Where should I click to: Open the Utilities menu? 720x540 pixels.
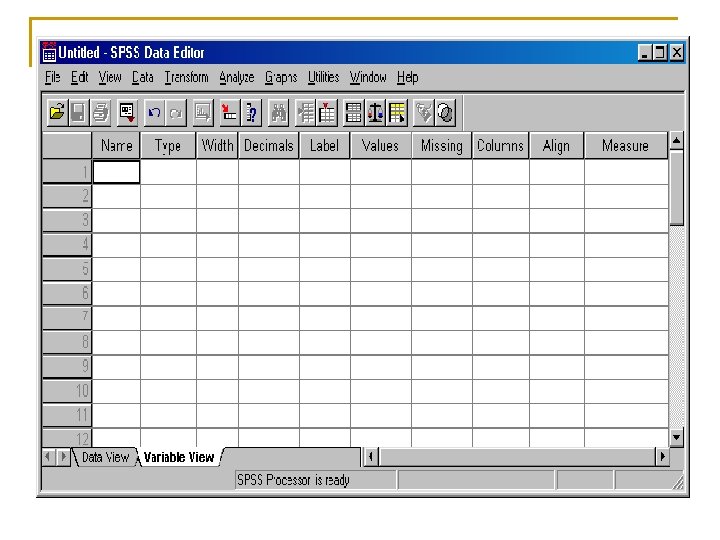(x=324, y=78)
